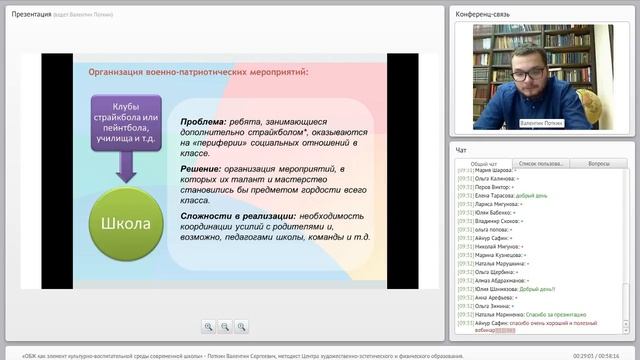Select Ольга Калинова chat message
Image resolution: width=640 pixels, height=360 pixels.
(488, 179)
